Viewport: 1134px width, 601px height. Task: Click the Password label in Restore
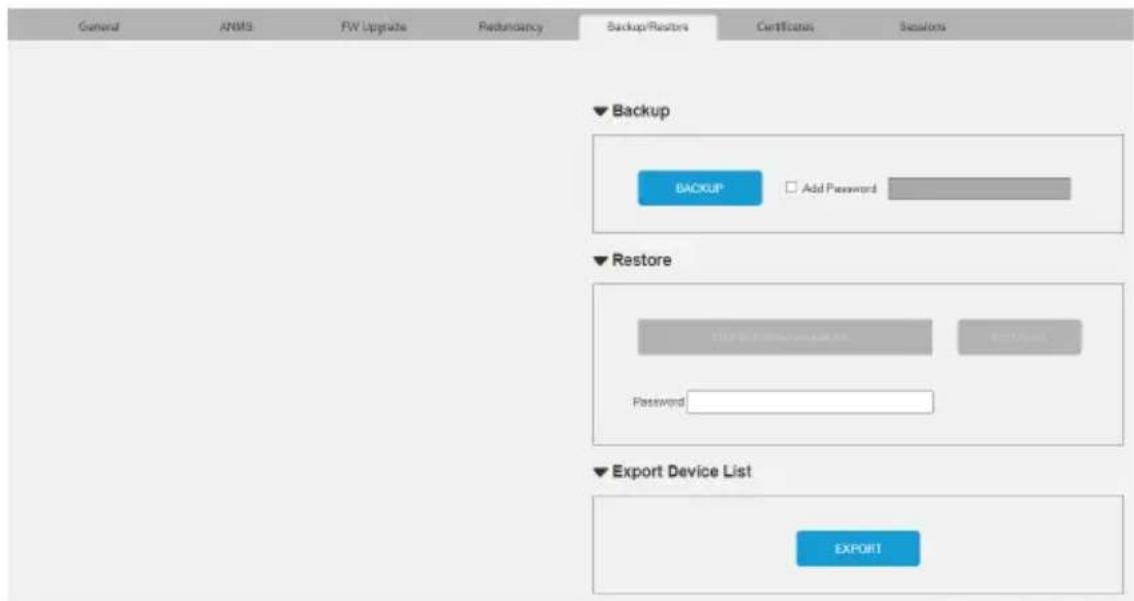tap(658, 402)
